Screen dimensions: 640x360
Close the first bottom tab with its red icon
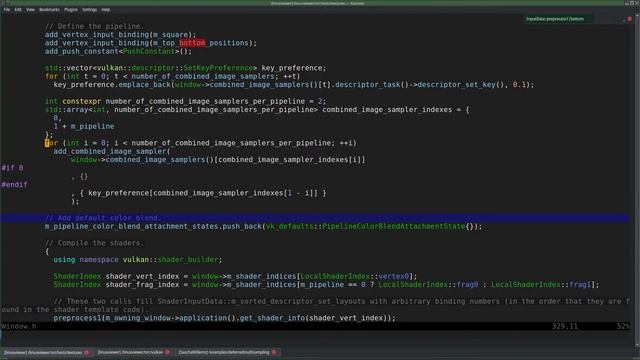click(x=87, y=352)
